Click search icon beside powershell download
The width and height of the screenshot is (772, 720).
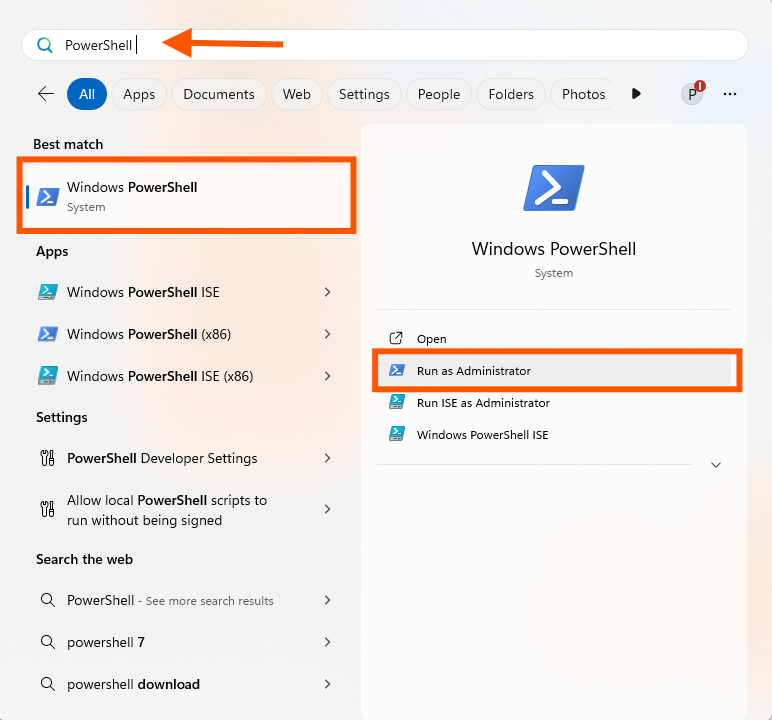click(x=47, y=684)
